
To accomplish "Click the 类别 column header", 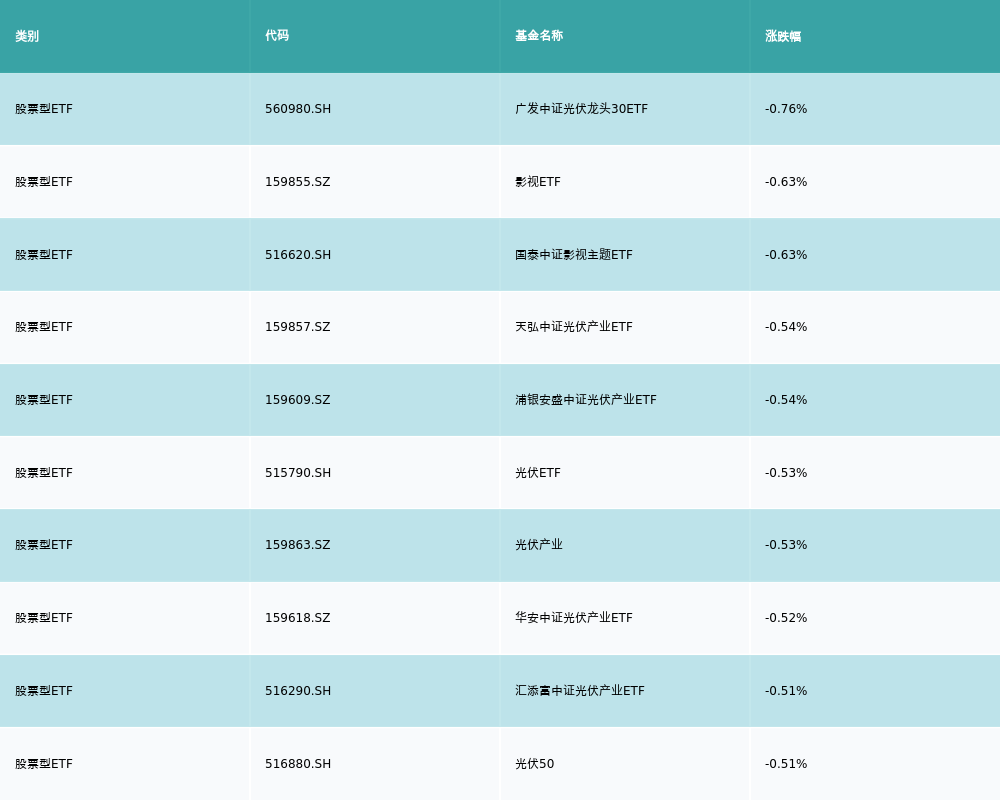I will click(x=27, y=36).
